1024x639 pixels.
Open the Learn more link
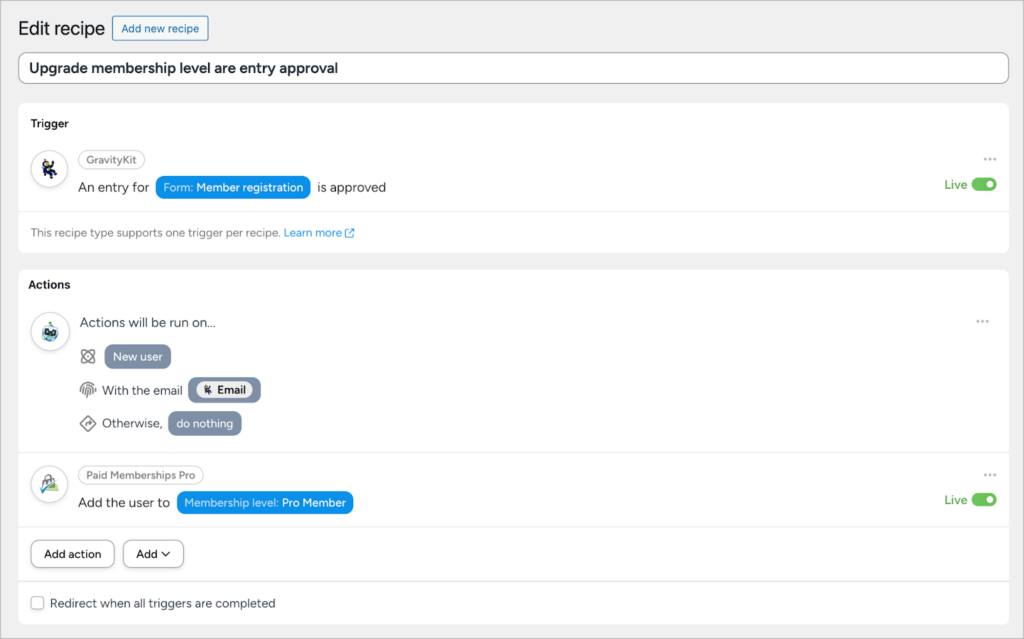click(x=314, y=232)
